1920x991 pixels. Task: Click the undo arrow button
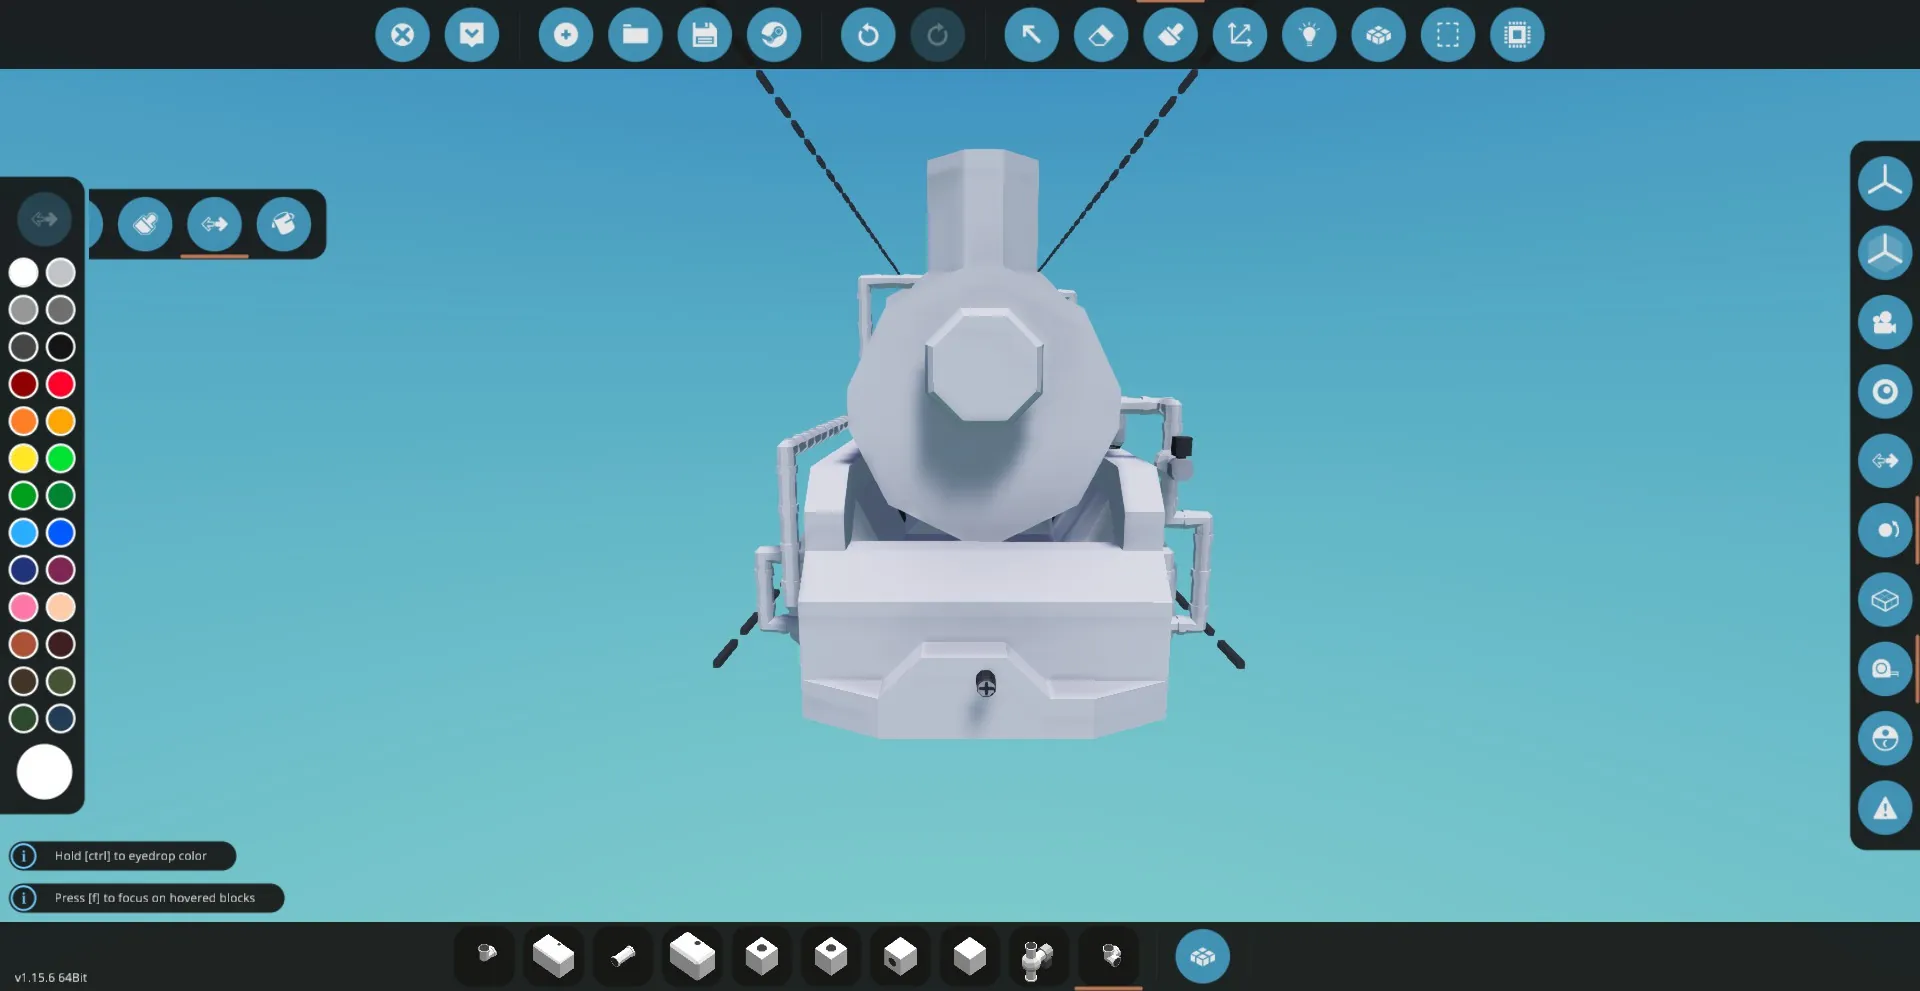coord(868,35)
